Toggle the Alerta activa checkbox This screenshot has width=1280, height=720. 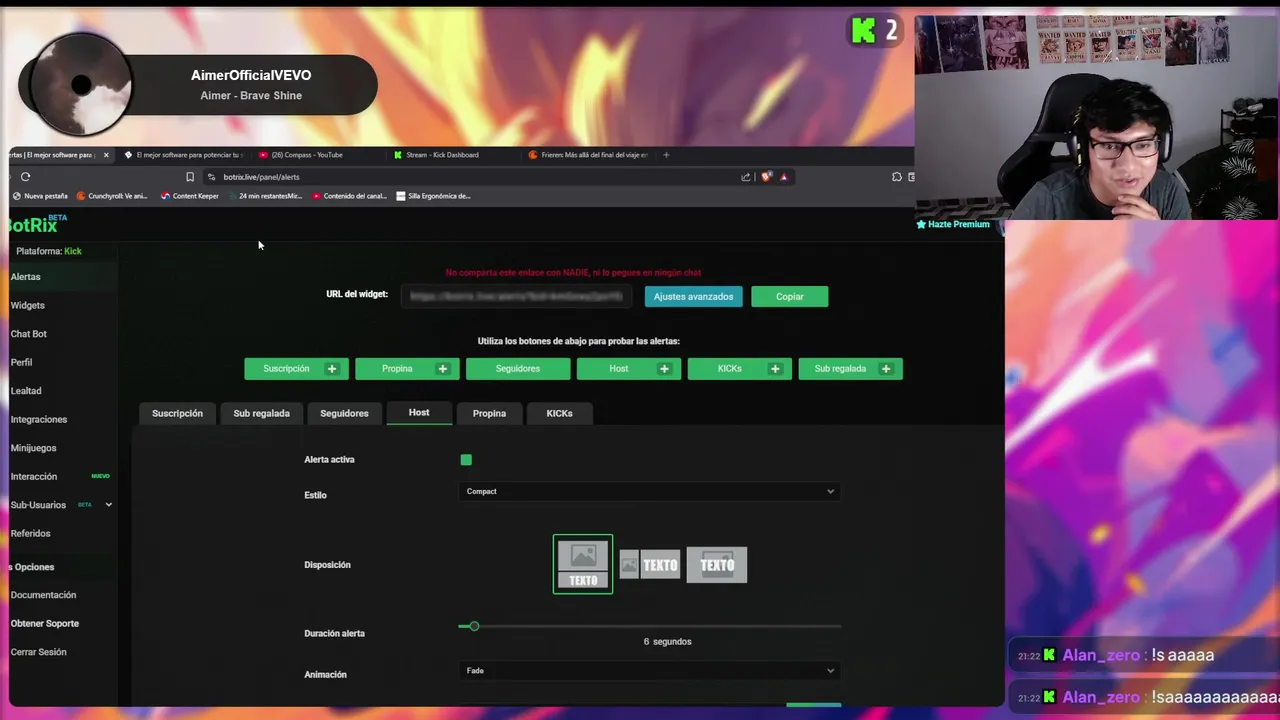coord(466,460)
